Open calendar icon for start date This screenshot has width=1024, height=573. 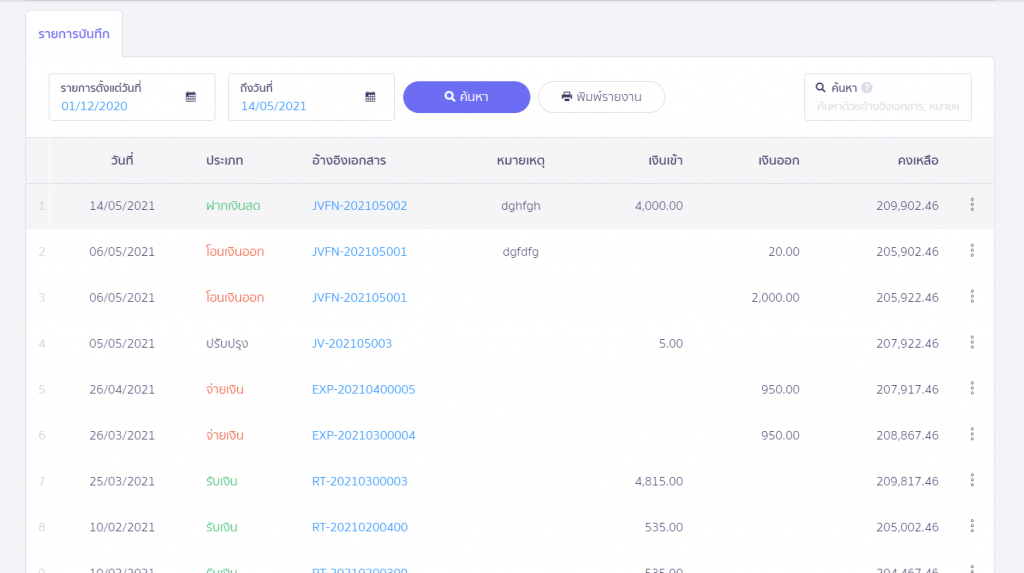(x=191, y=97)
